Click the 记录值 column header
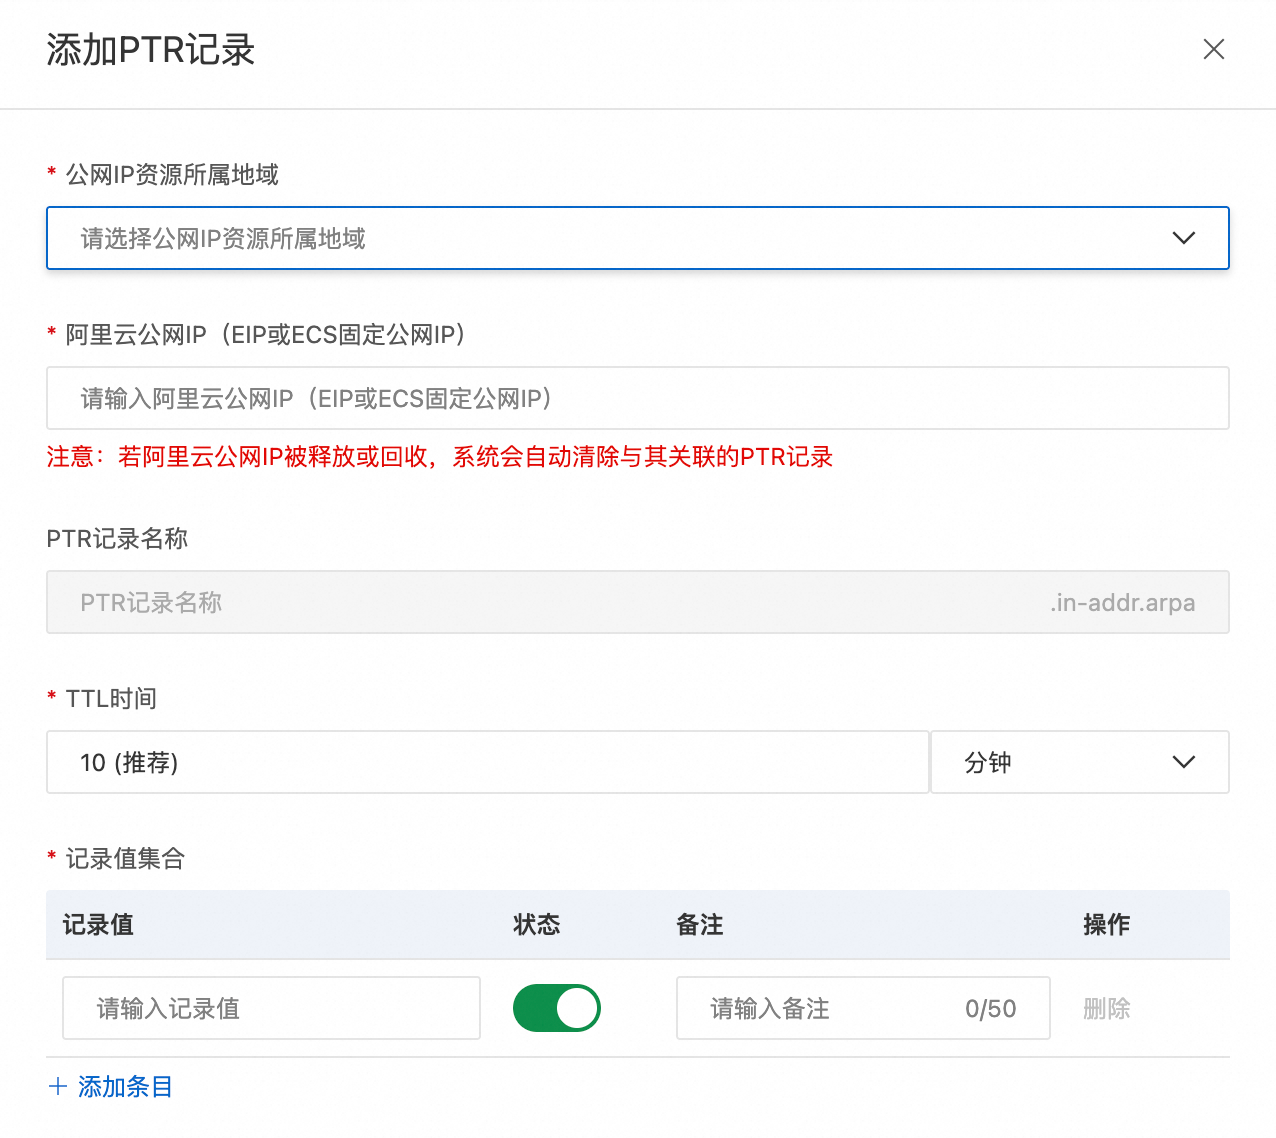This screenshot has width=1276, height=1138. pyautogui.click(x=98, y=925)
